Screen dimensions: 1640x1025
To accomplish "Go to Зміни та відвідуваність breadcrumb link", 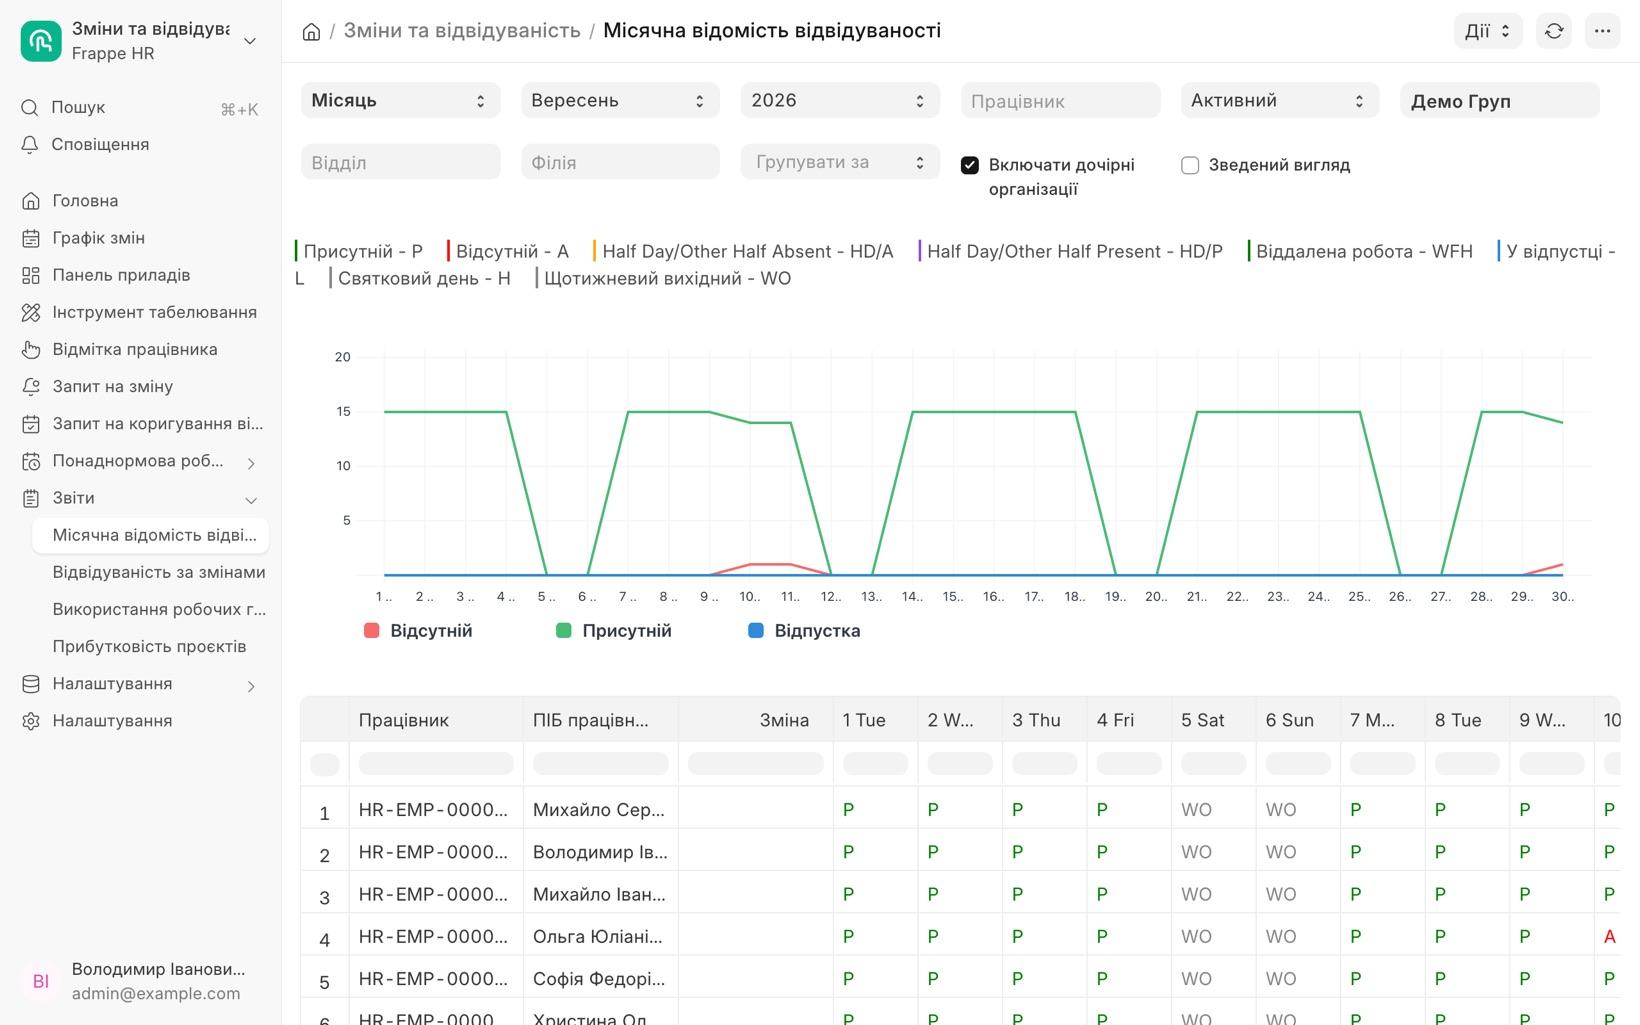I will 462,31.
